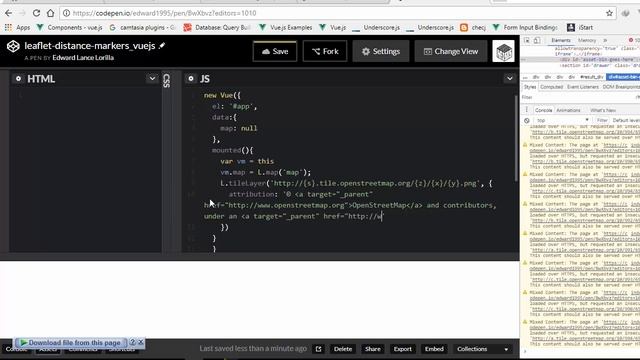Open the collapsed CSS editor panel

pyautogui.click(x=167, y=80)
